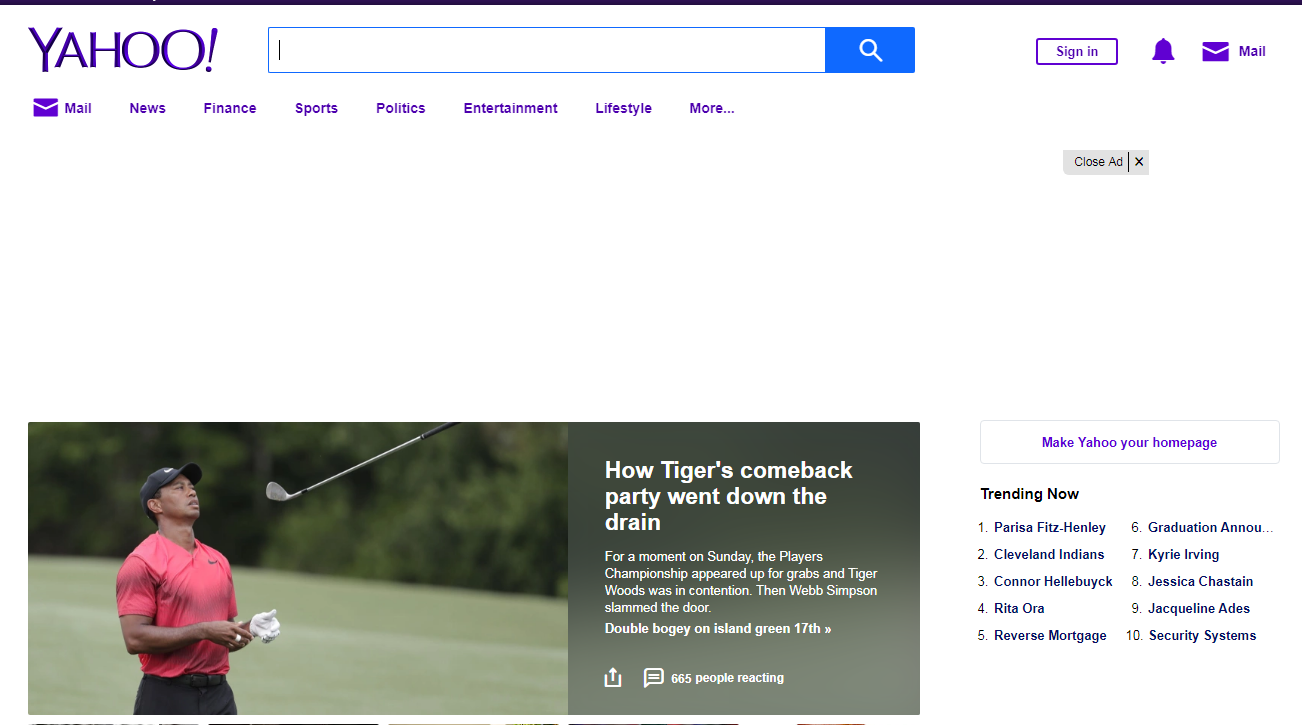The image size is (1302, 725).
Task: Open the Finance section
Action: pos(230,108)
